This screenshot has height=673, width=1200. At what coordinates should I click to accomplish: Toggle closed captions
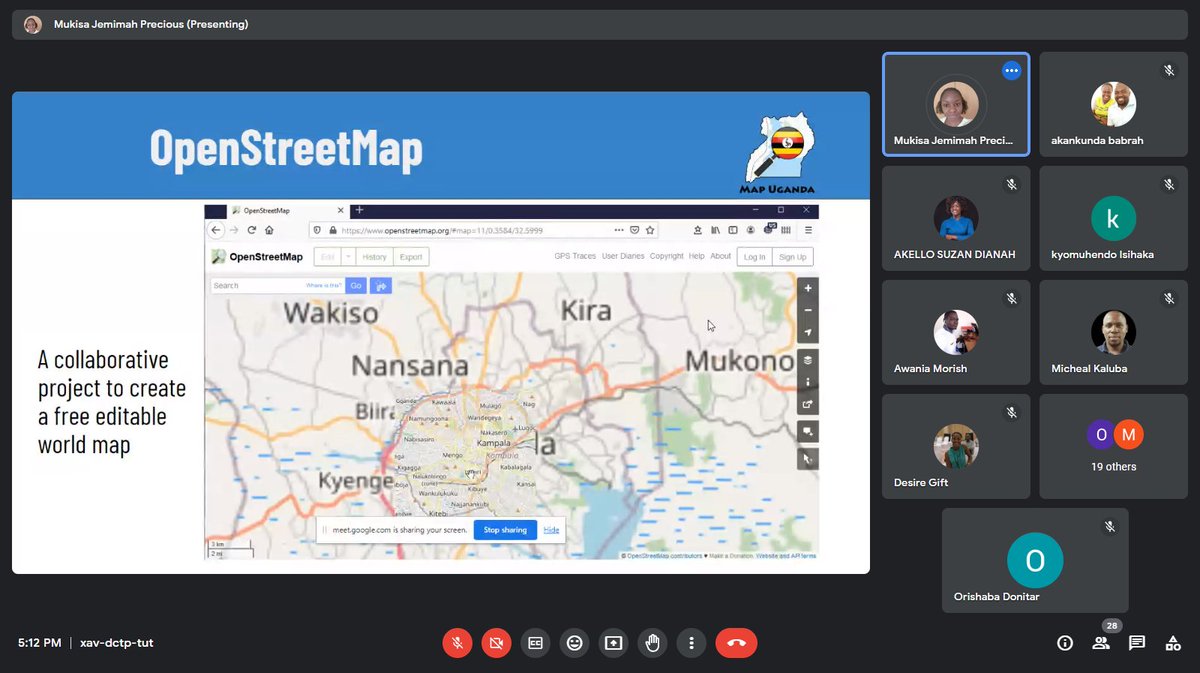coord(535,643)
